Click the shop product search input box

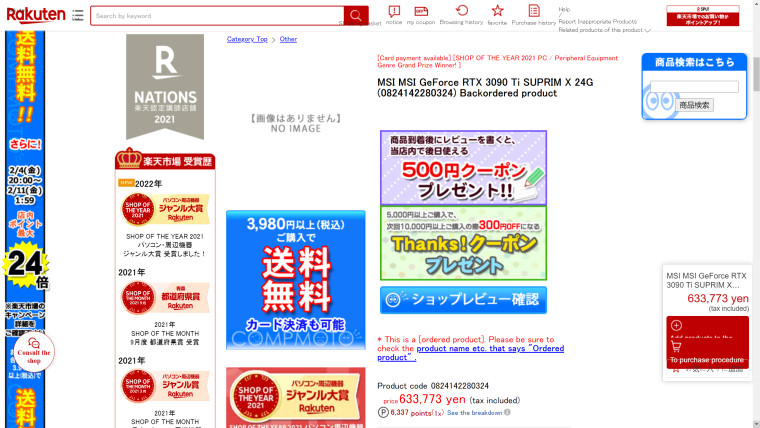click(694, 87)
